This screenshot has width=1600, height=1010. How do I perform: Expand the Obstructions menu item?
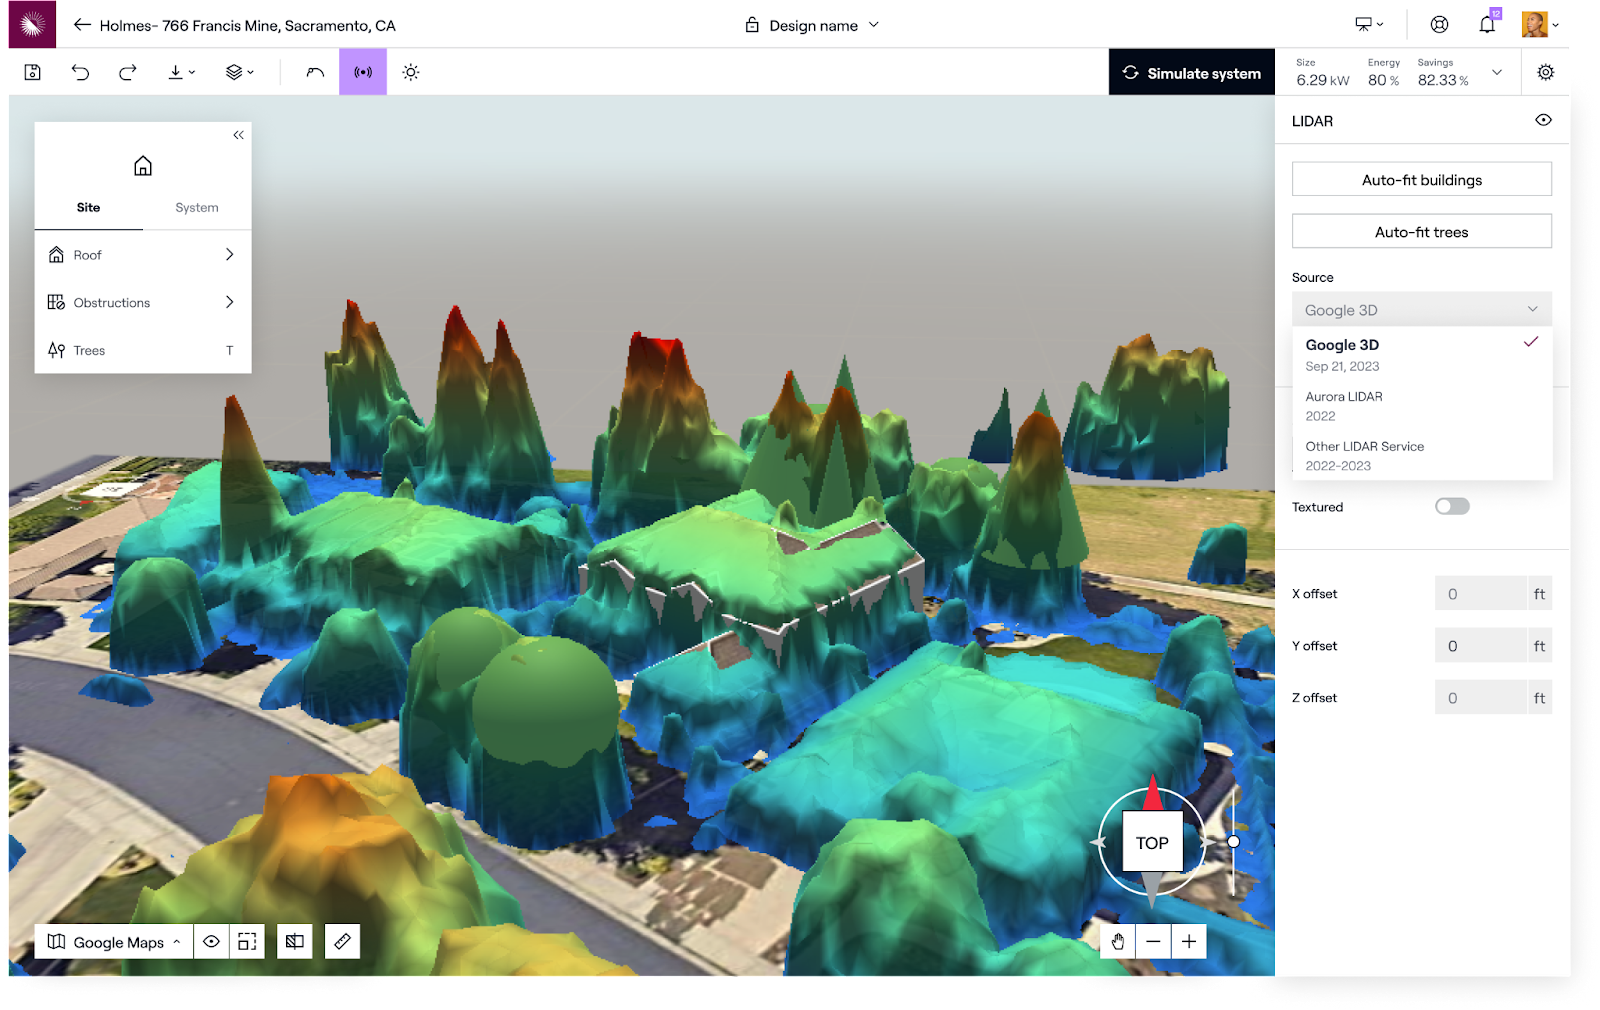[142, 302]
